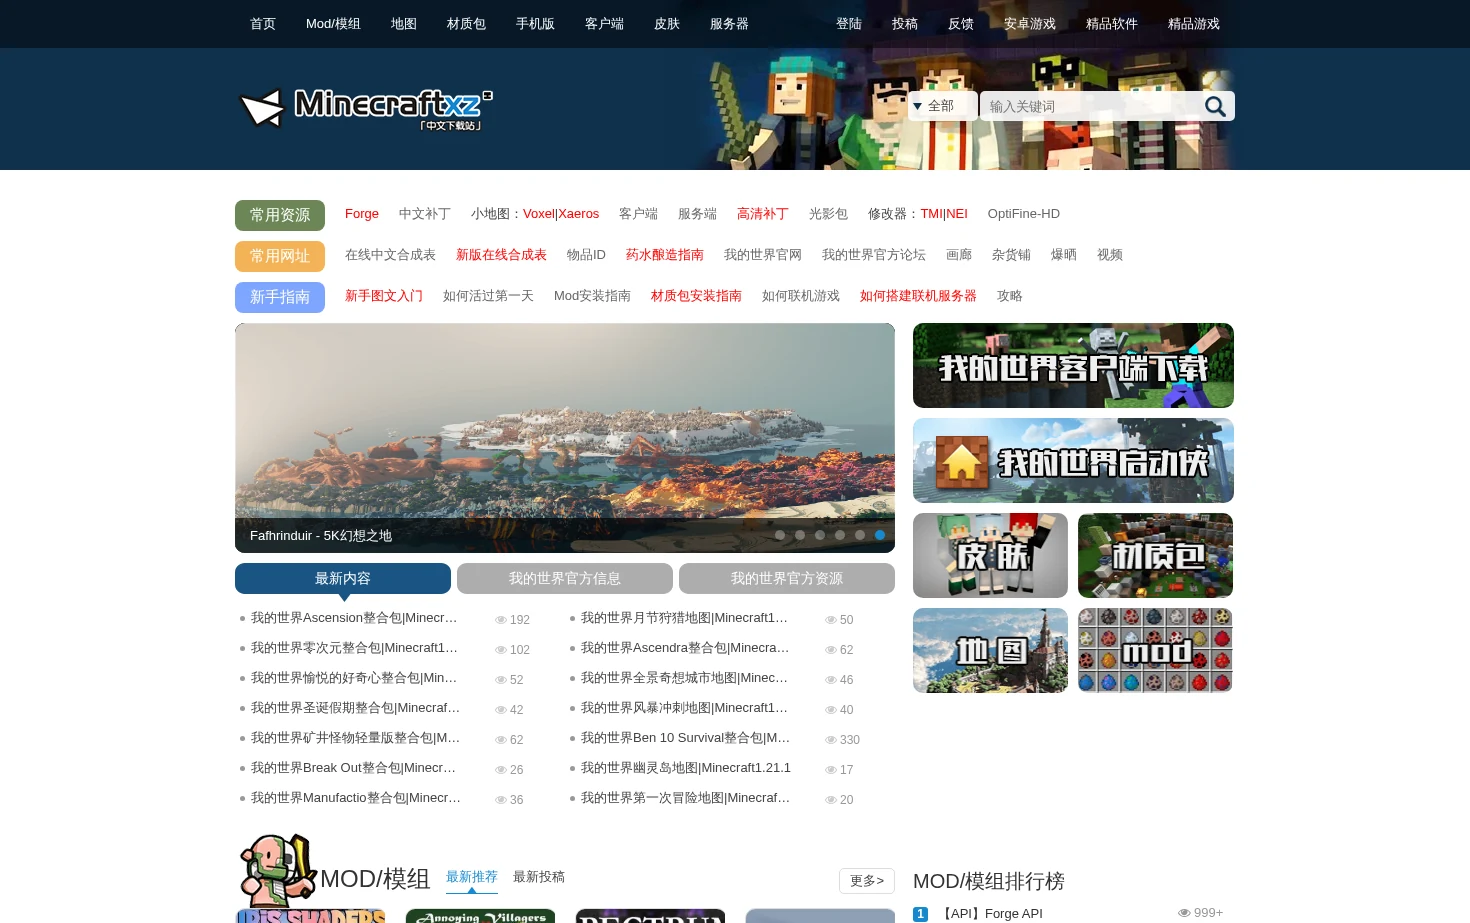Select the last blue carousel dot
The image size is (1470, 923).
[x=880, y=535]
